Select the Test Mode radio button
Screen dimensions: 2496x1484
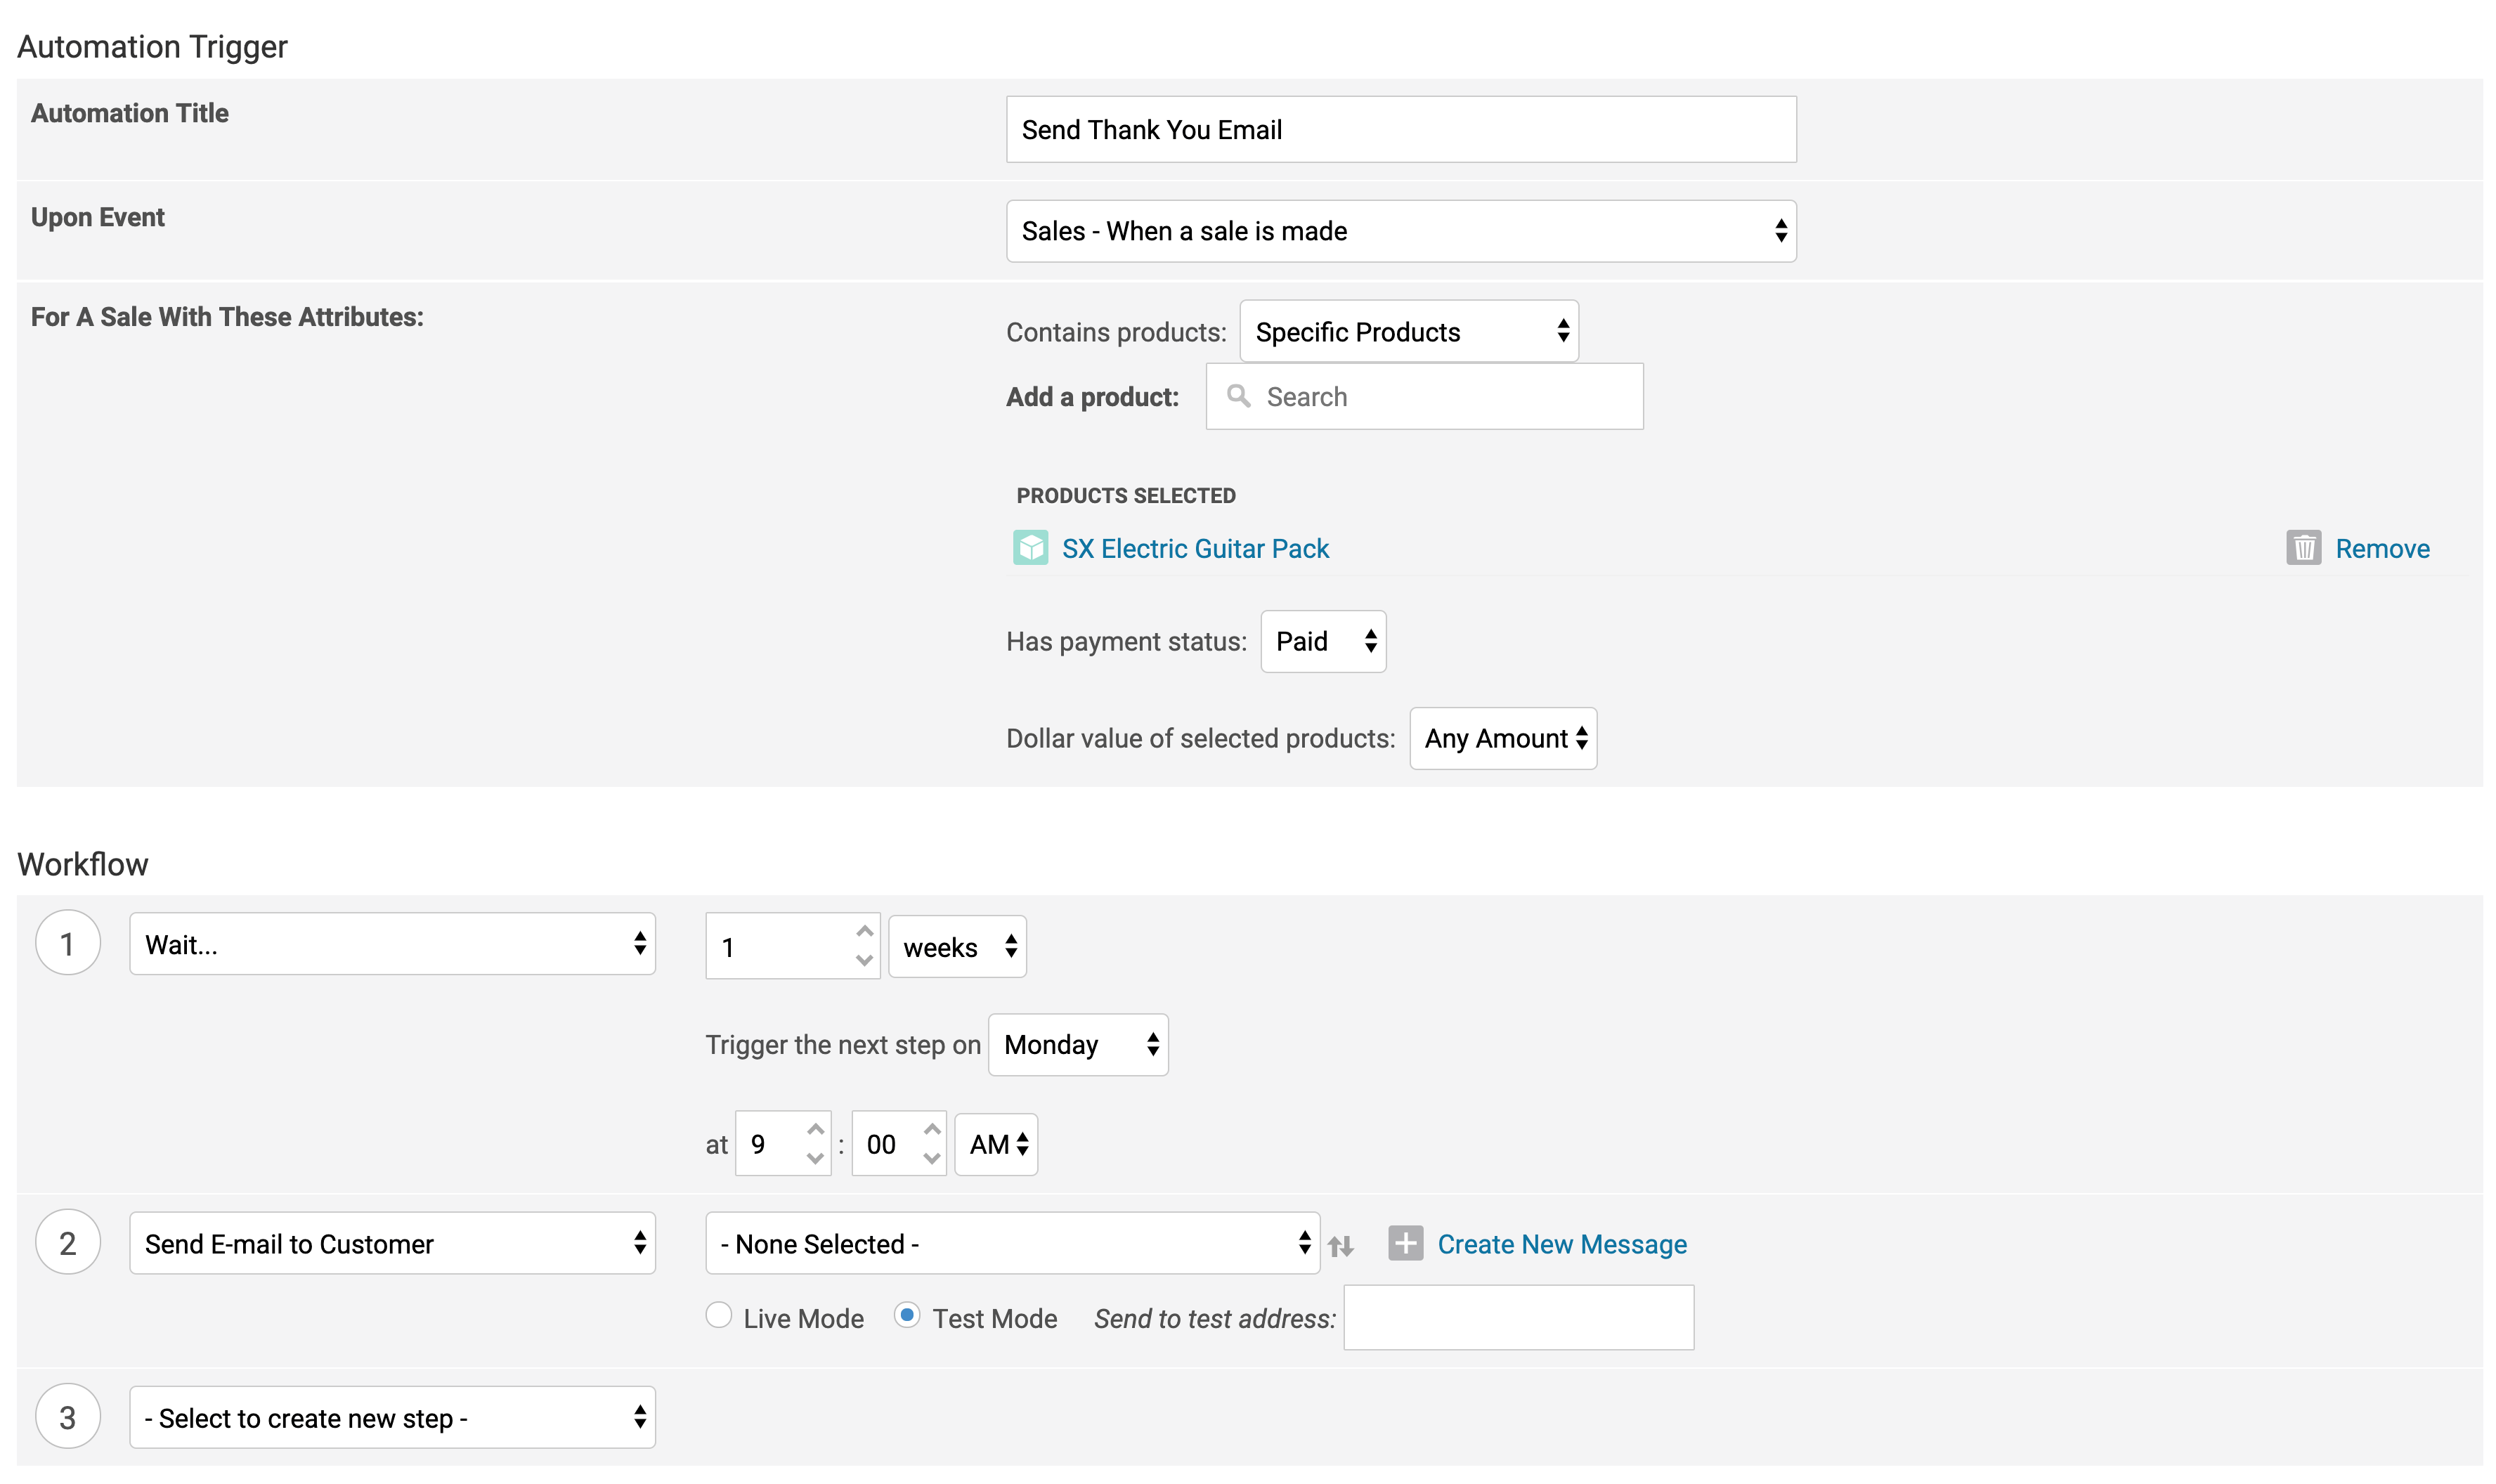point(906,1315)
